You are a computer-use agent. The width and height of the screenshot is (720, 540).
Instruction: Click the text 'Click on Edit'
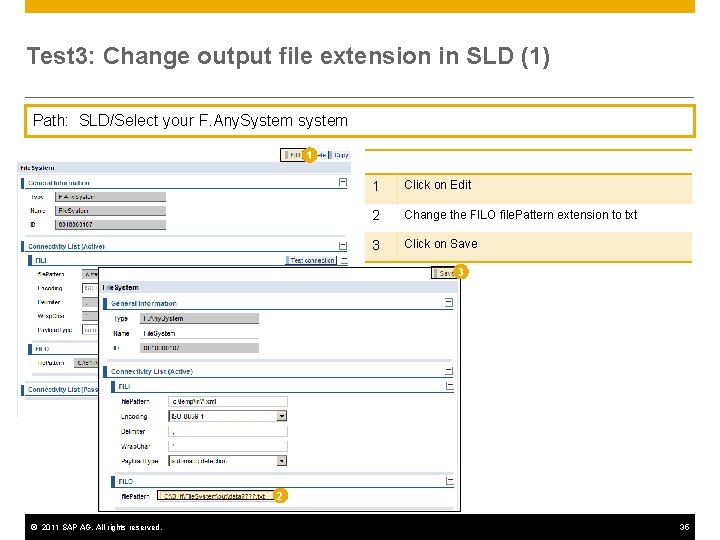[438, 185]
